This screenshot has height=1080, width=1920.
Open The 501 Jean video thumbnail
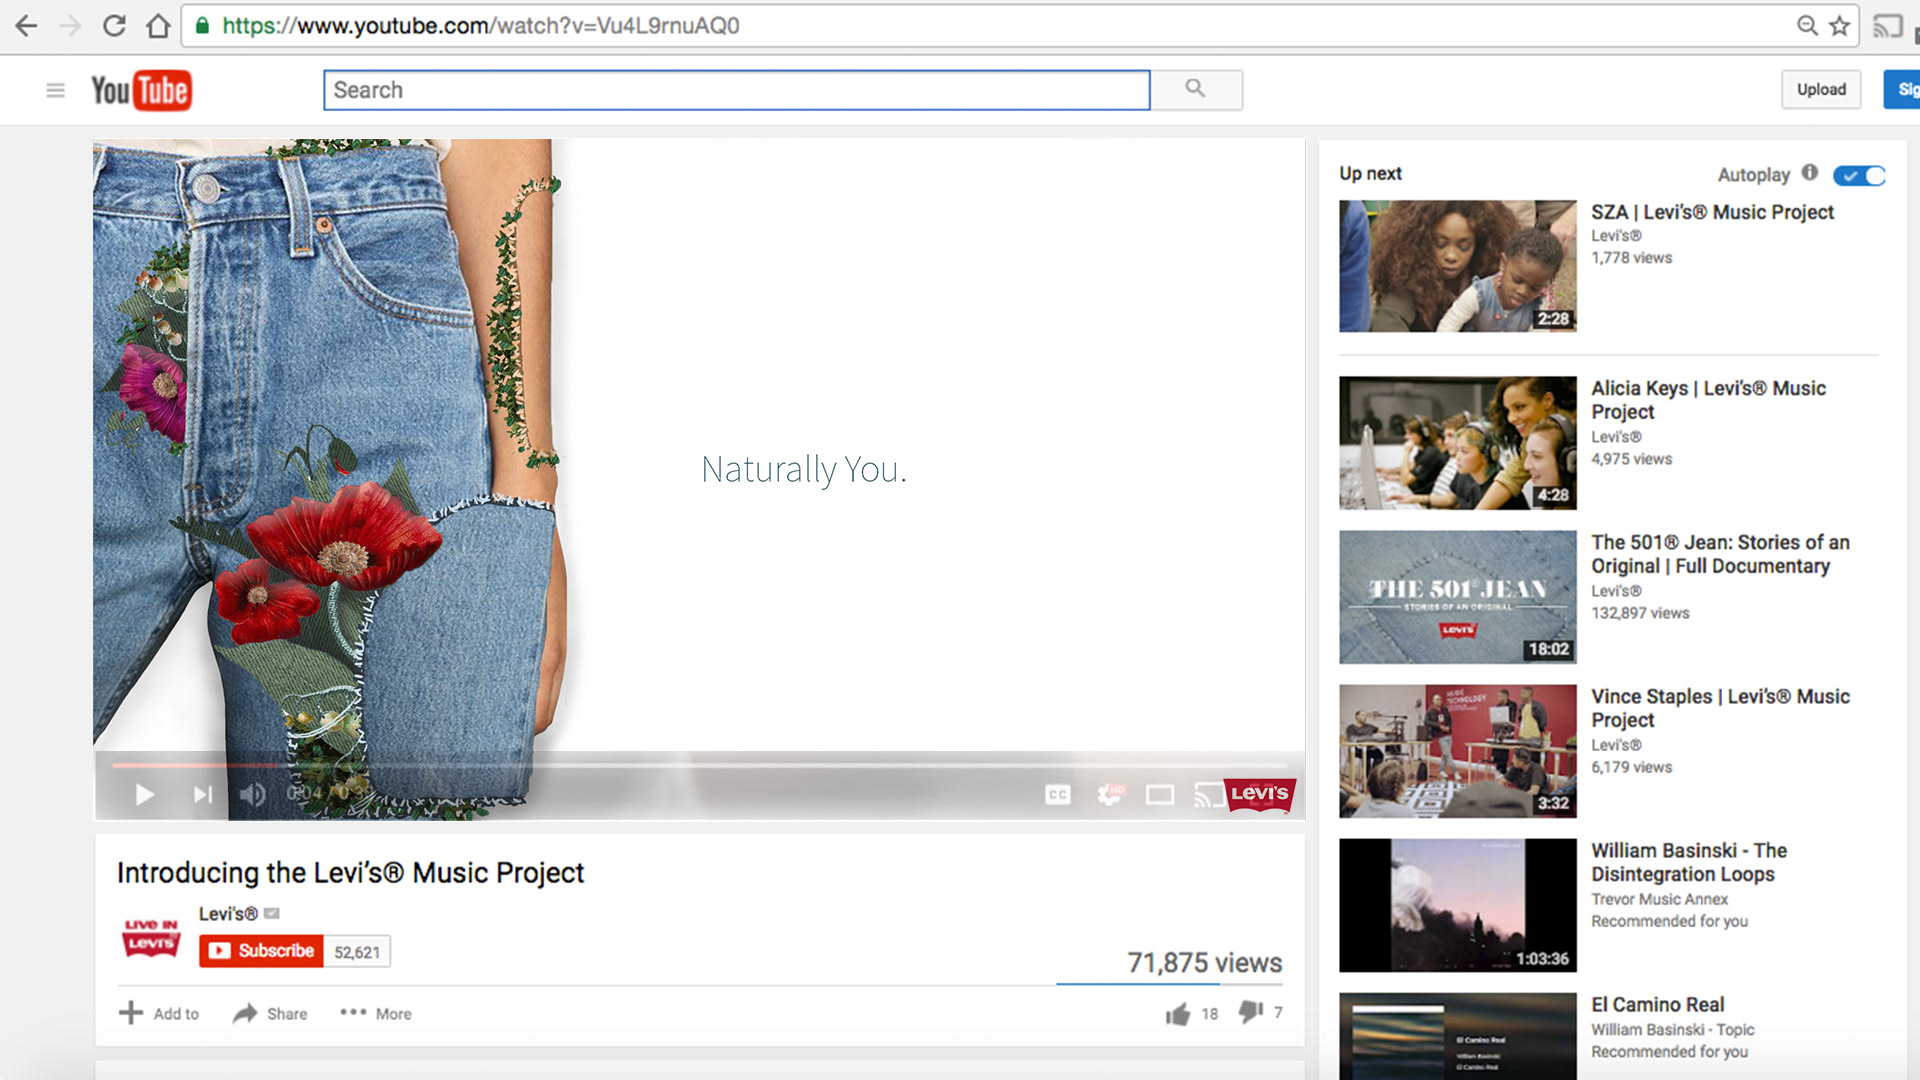[1458, 597]
